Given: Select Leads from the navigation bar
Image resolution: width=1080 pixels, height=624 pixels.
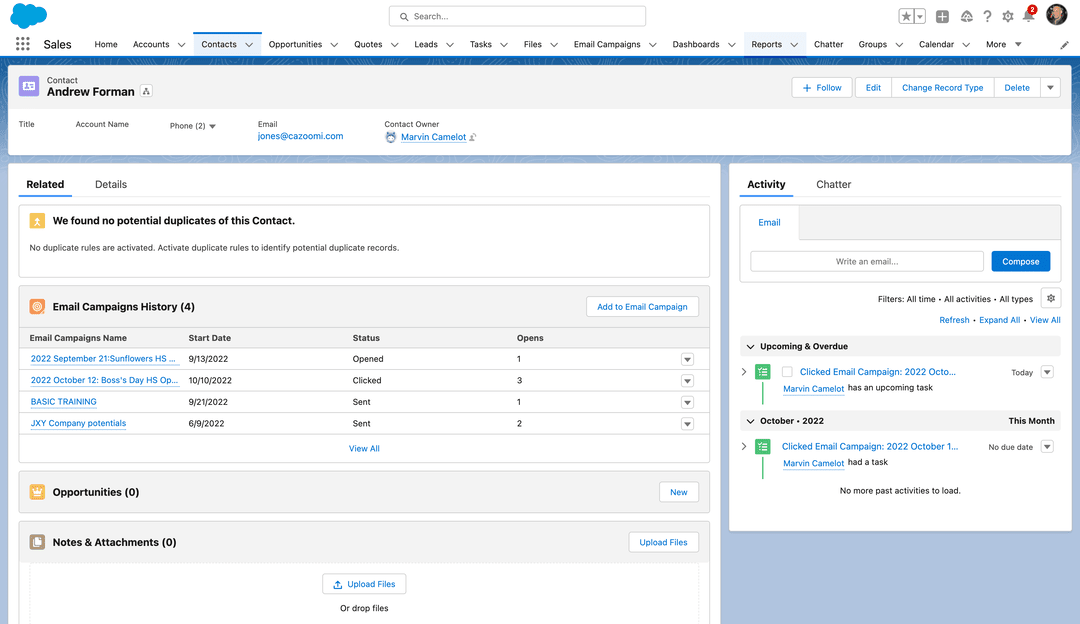Looking at the screenshot, I should (x=426, y=44).
